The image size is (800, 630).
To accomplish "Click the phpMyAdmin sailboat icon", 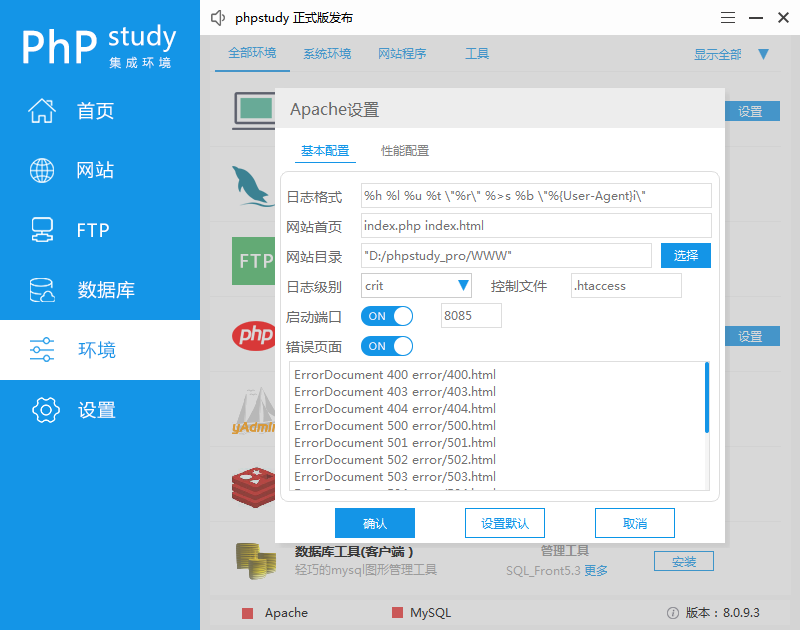I will 254,410.
